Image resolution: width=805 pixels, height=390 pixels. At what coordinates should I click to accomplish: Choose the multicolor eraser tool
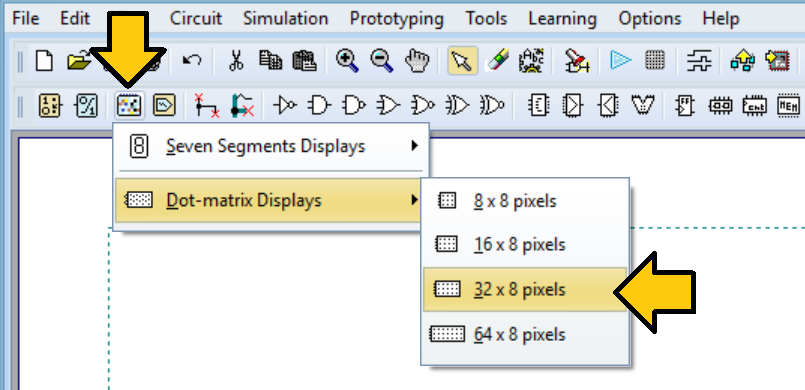(x=497, y=61)
